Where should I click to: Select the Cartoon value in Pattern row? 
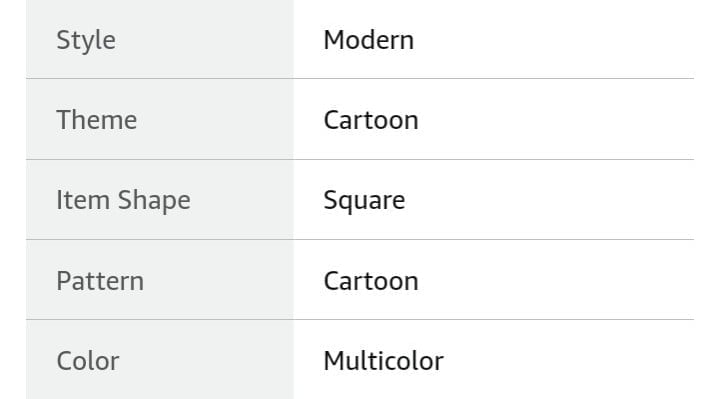pos(371,281)
